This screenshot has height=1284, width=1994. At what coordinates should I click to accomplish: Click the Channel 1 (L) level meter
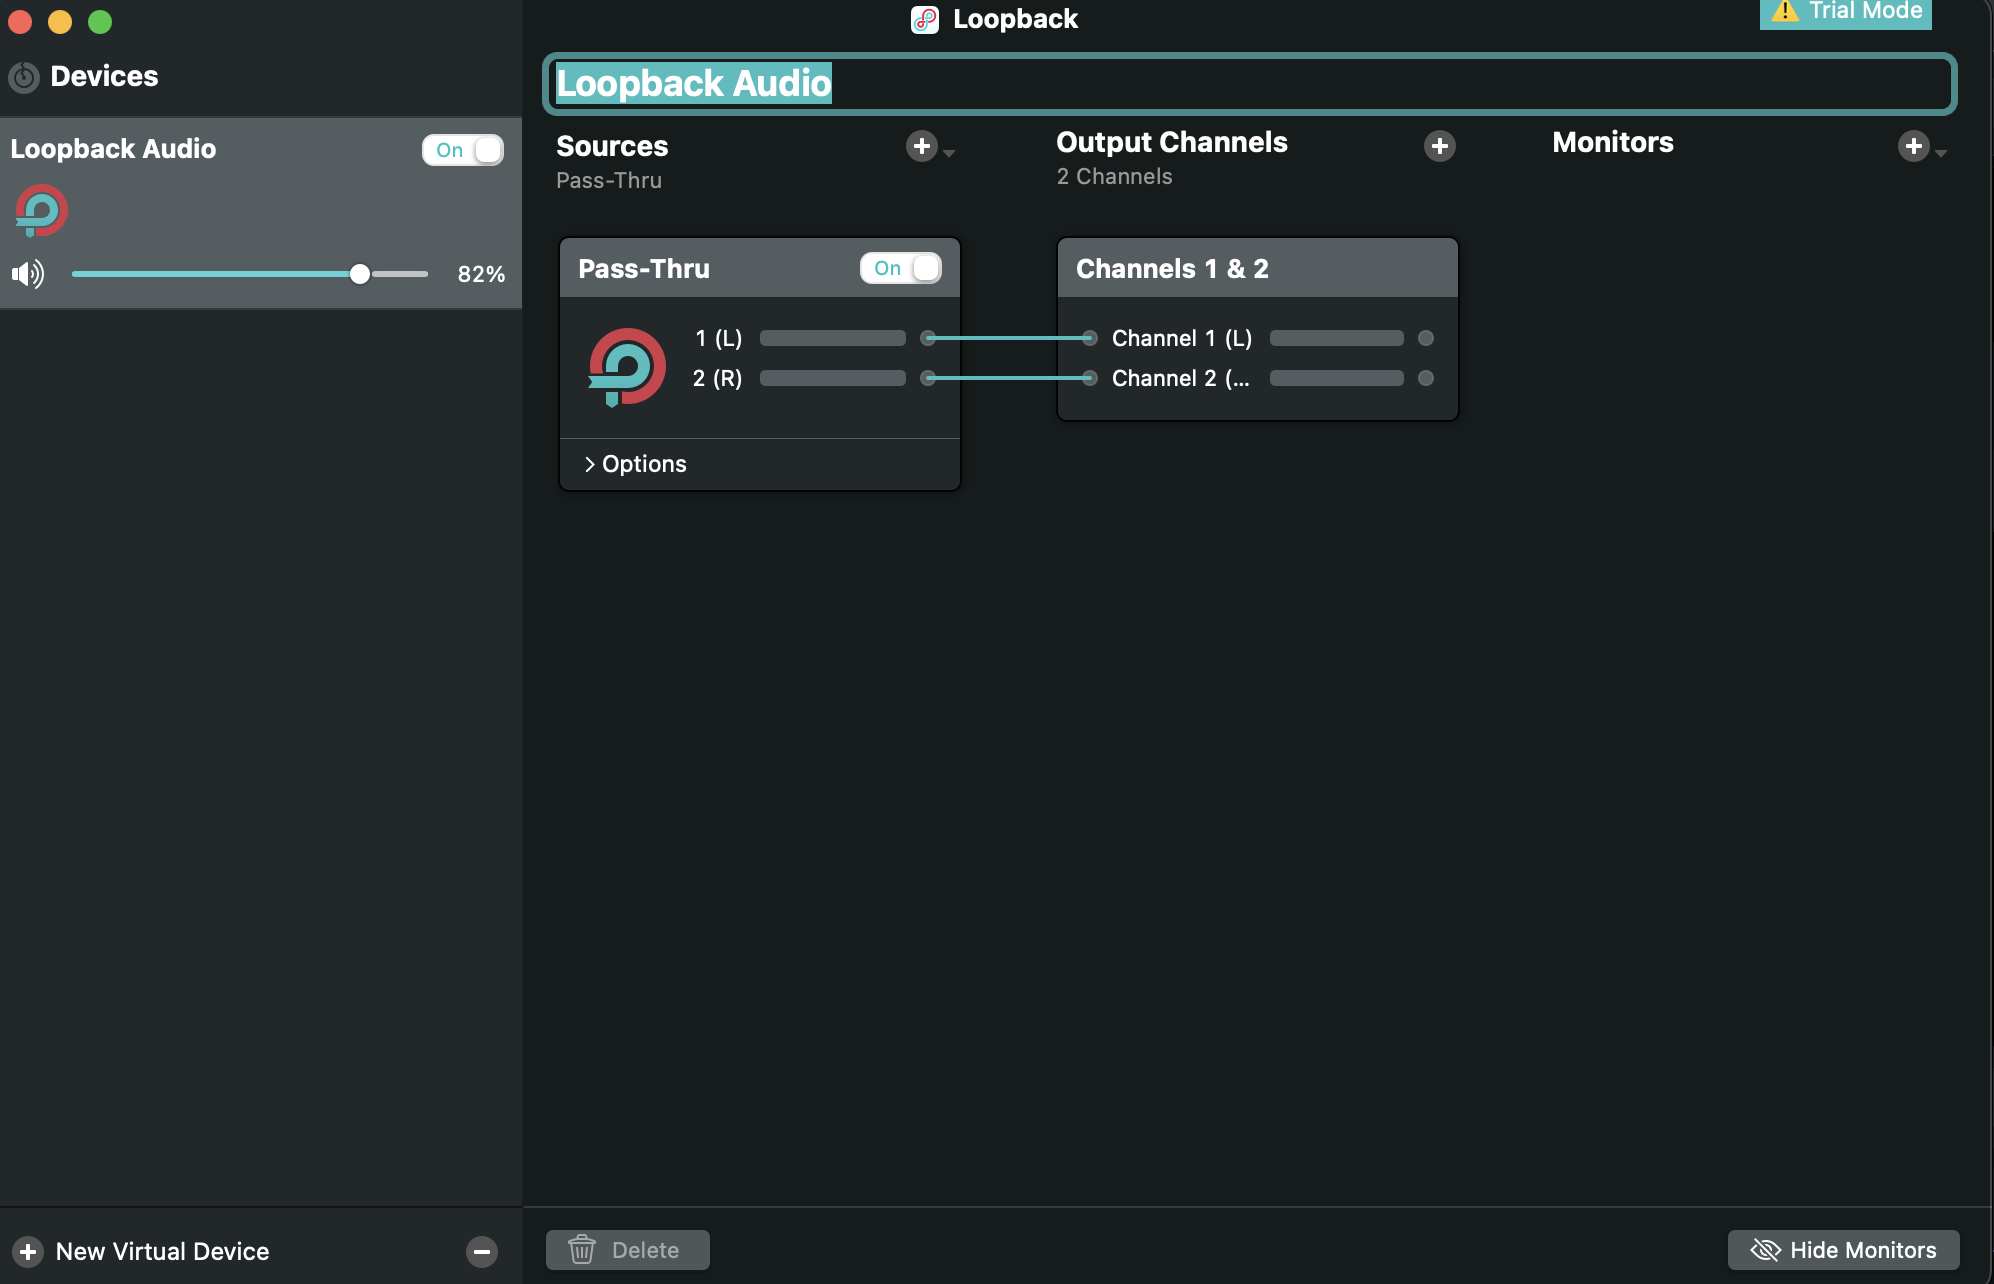pyautogui.click(x=1337, y=338)
